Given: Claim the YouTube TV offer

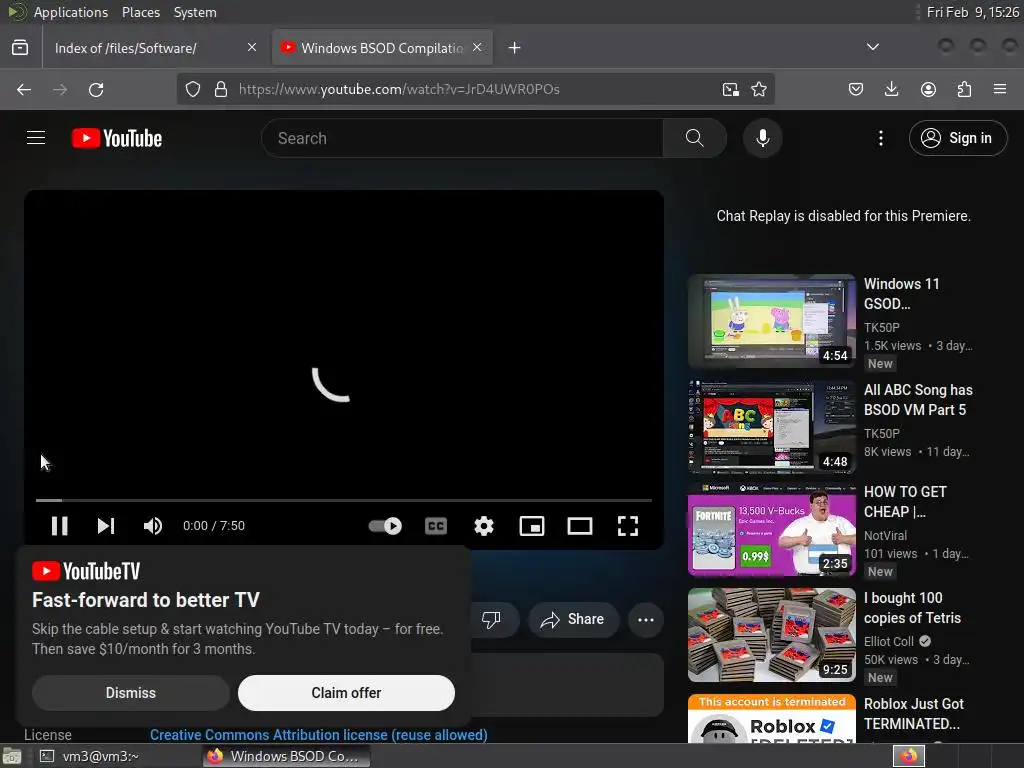Looking at the screenshot, I should pos(346,693).
